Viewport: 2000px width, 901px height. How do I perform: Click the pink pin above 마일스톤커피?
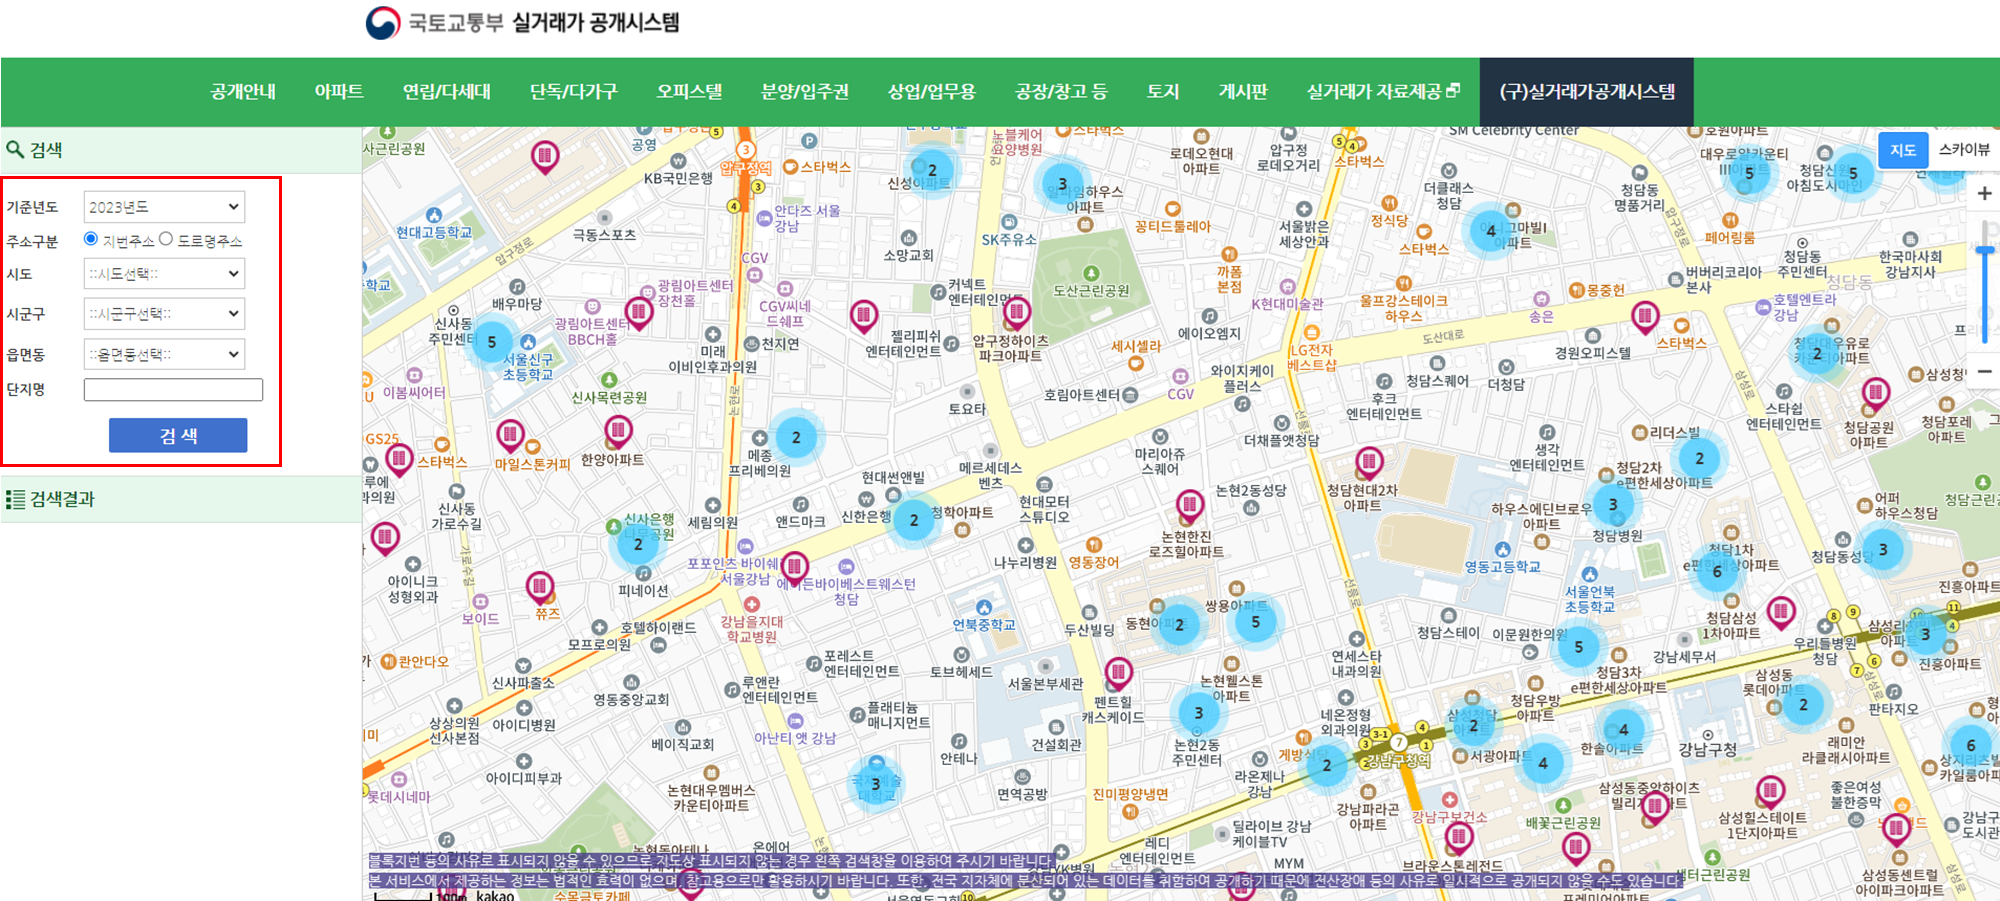510,435
